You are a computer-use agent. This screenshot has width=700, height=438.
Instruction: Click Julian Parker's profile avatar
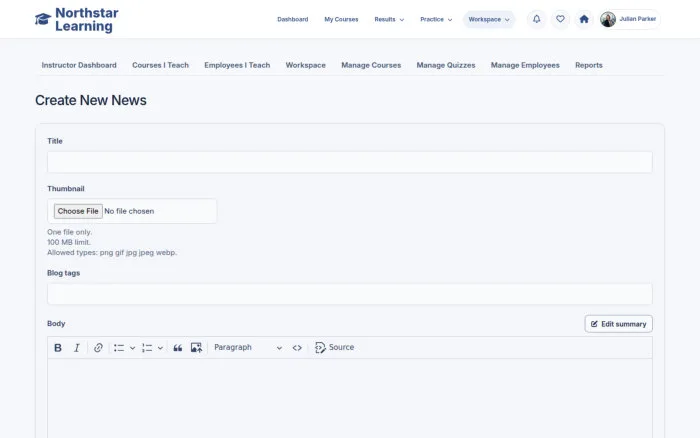[608, 19]
